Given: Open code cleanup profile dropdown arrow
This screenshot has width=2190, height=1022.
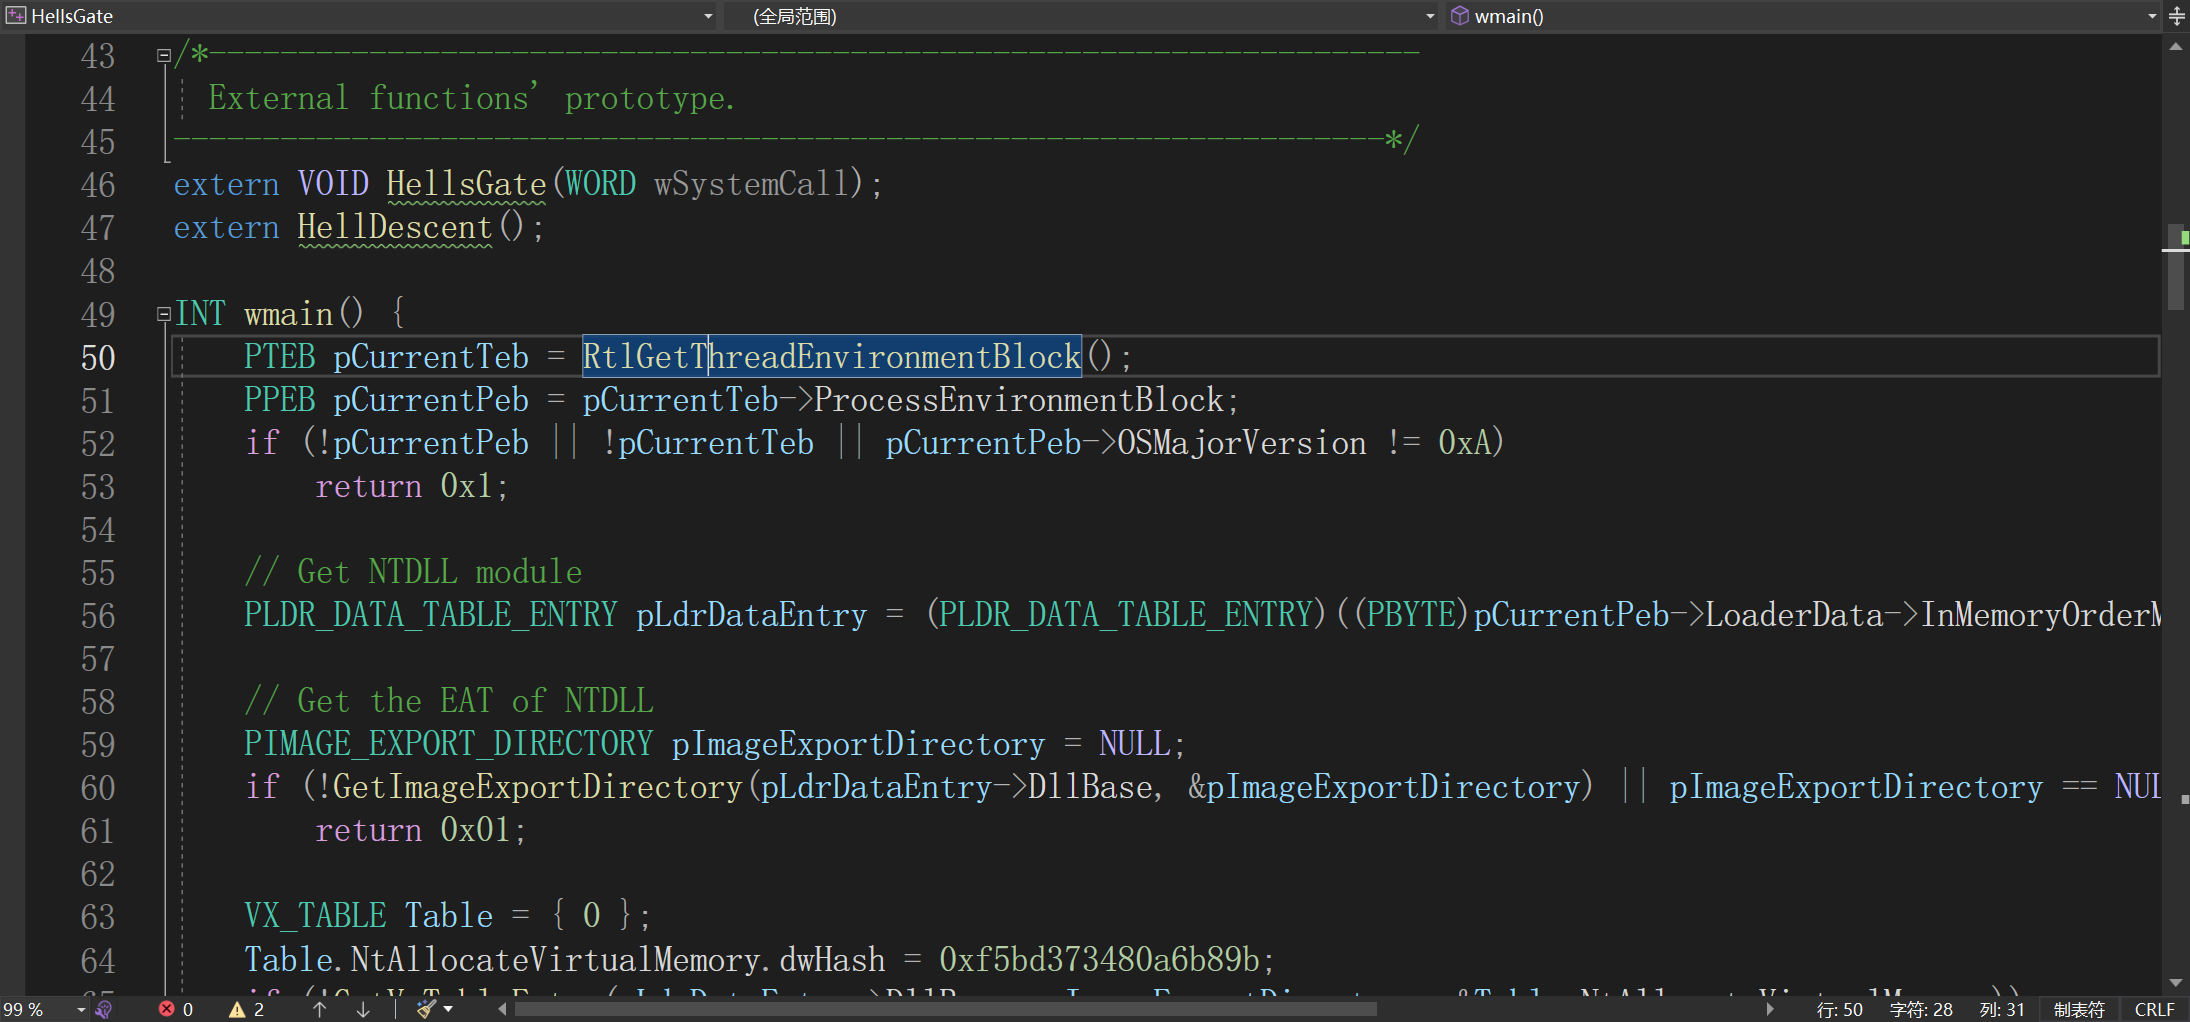Looking at the screenshot, I should click(449, 1010).
